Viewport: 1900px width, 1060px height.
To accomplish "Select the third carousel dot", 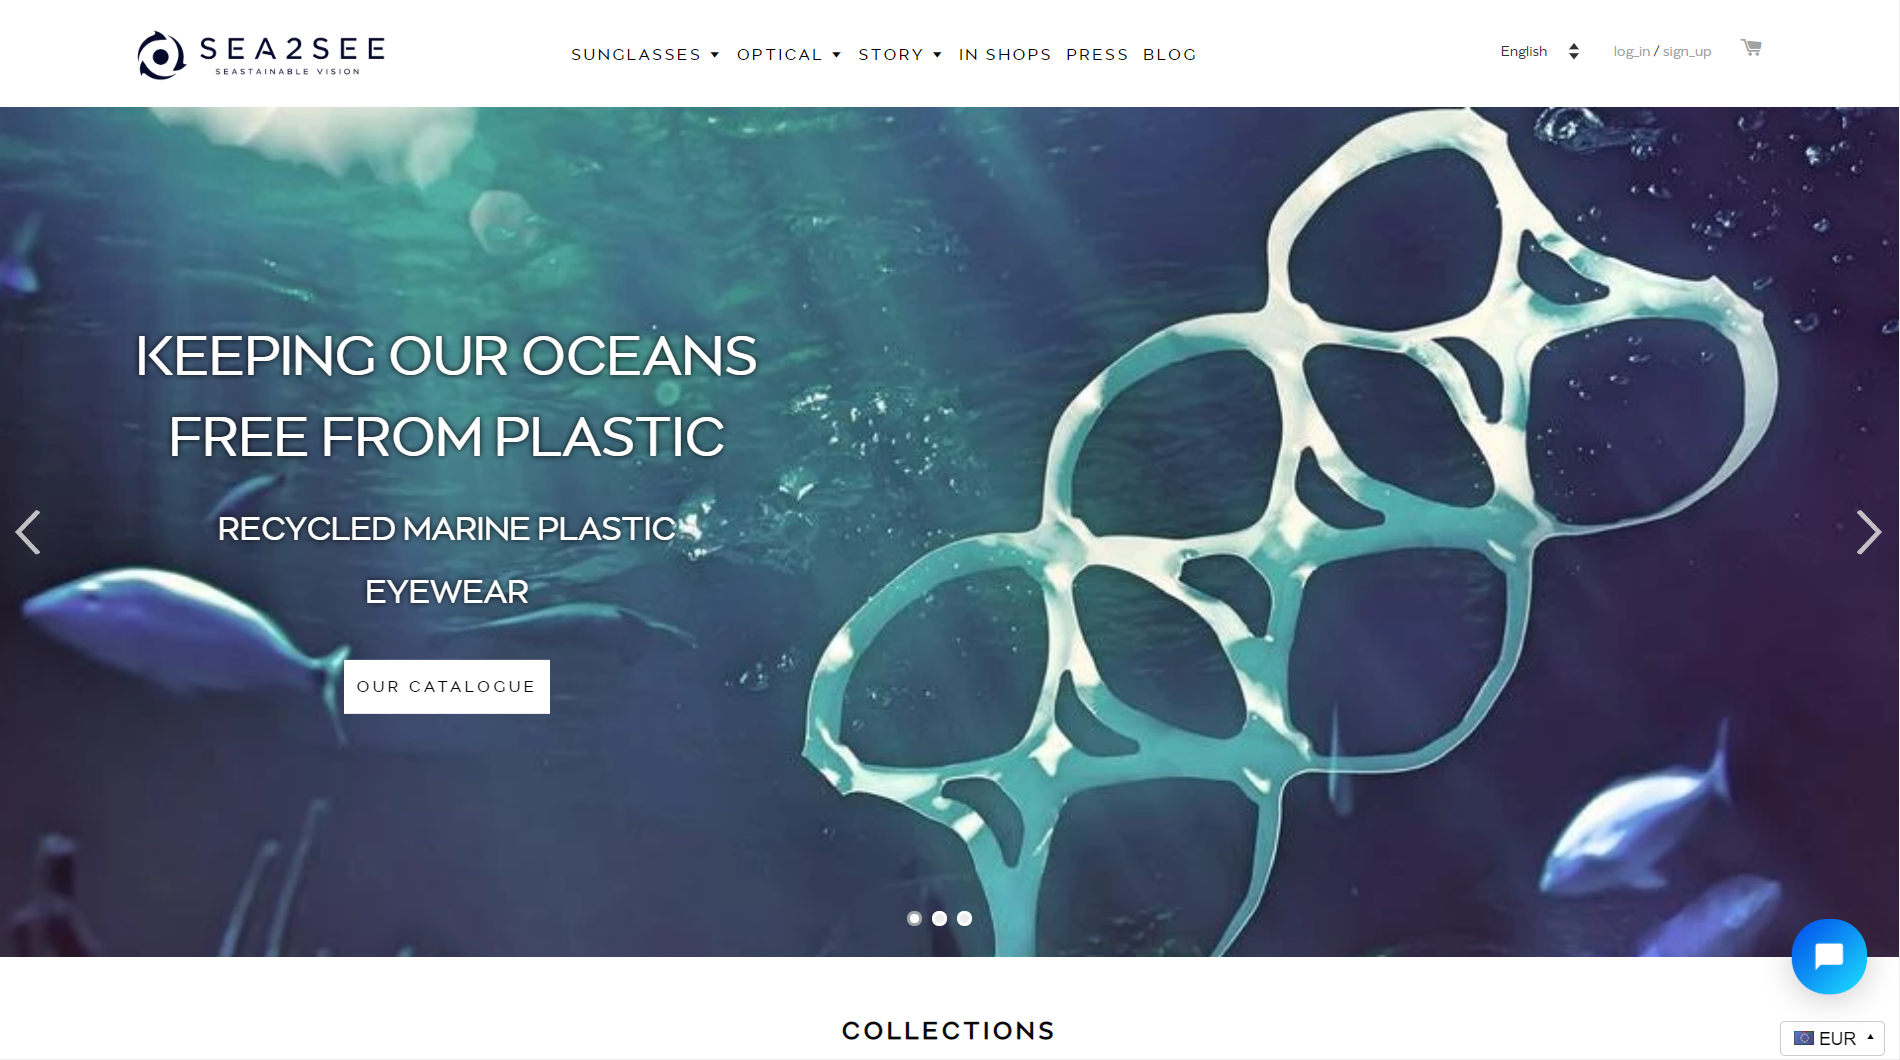I will pos(964,918).
